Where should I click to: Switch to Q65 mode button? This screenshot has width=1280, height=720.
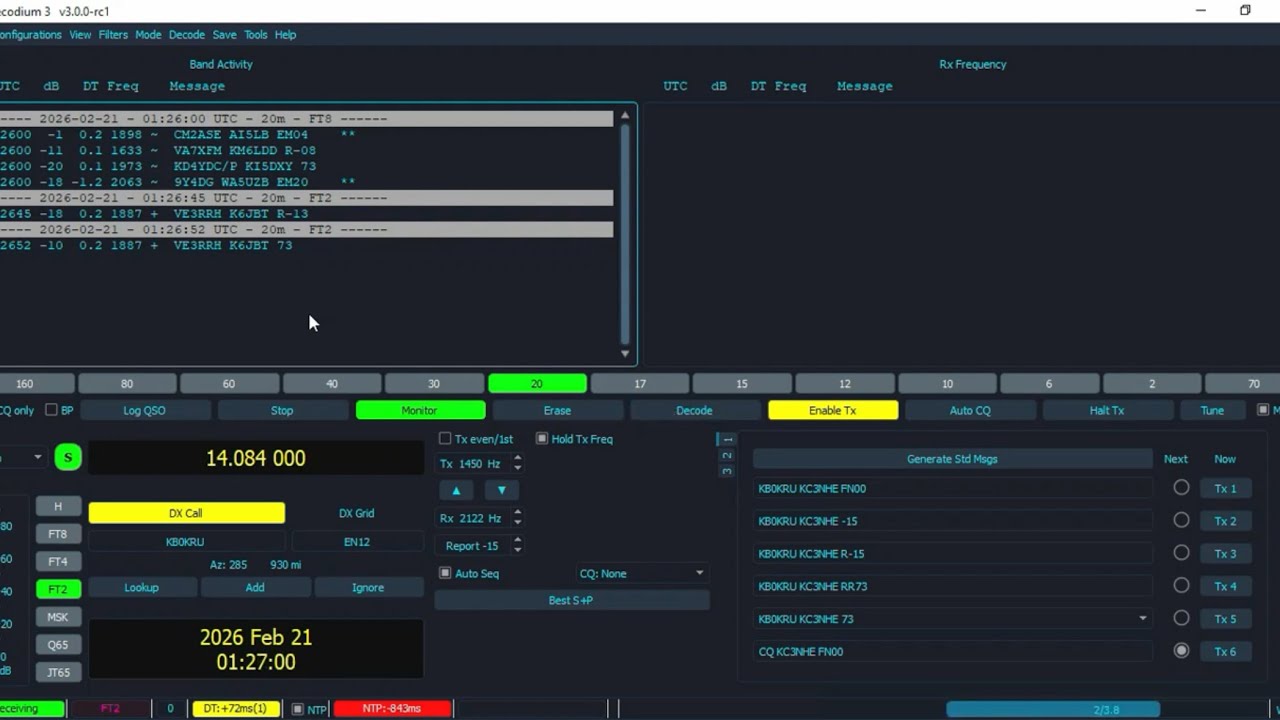(58, 645)
